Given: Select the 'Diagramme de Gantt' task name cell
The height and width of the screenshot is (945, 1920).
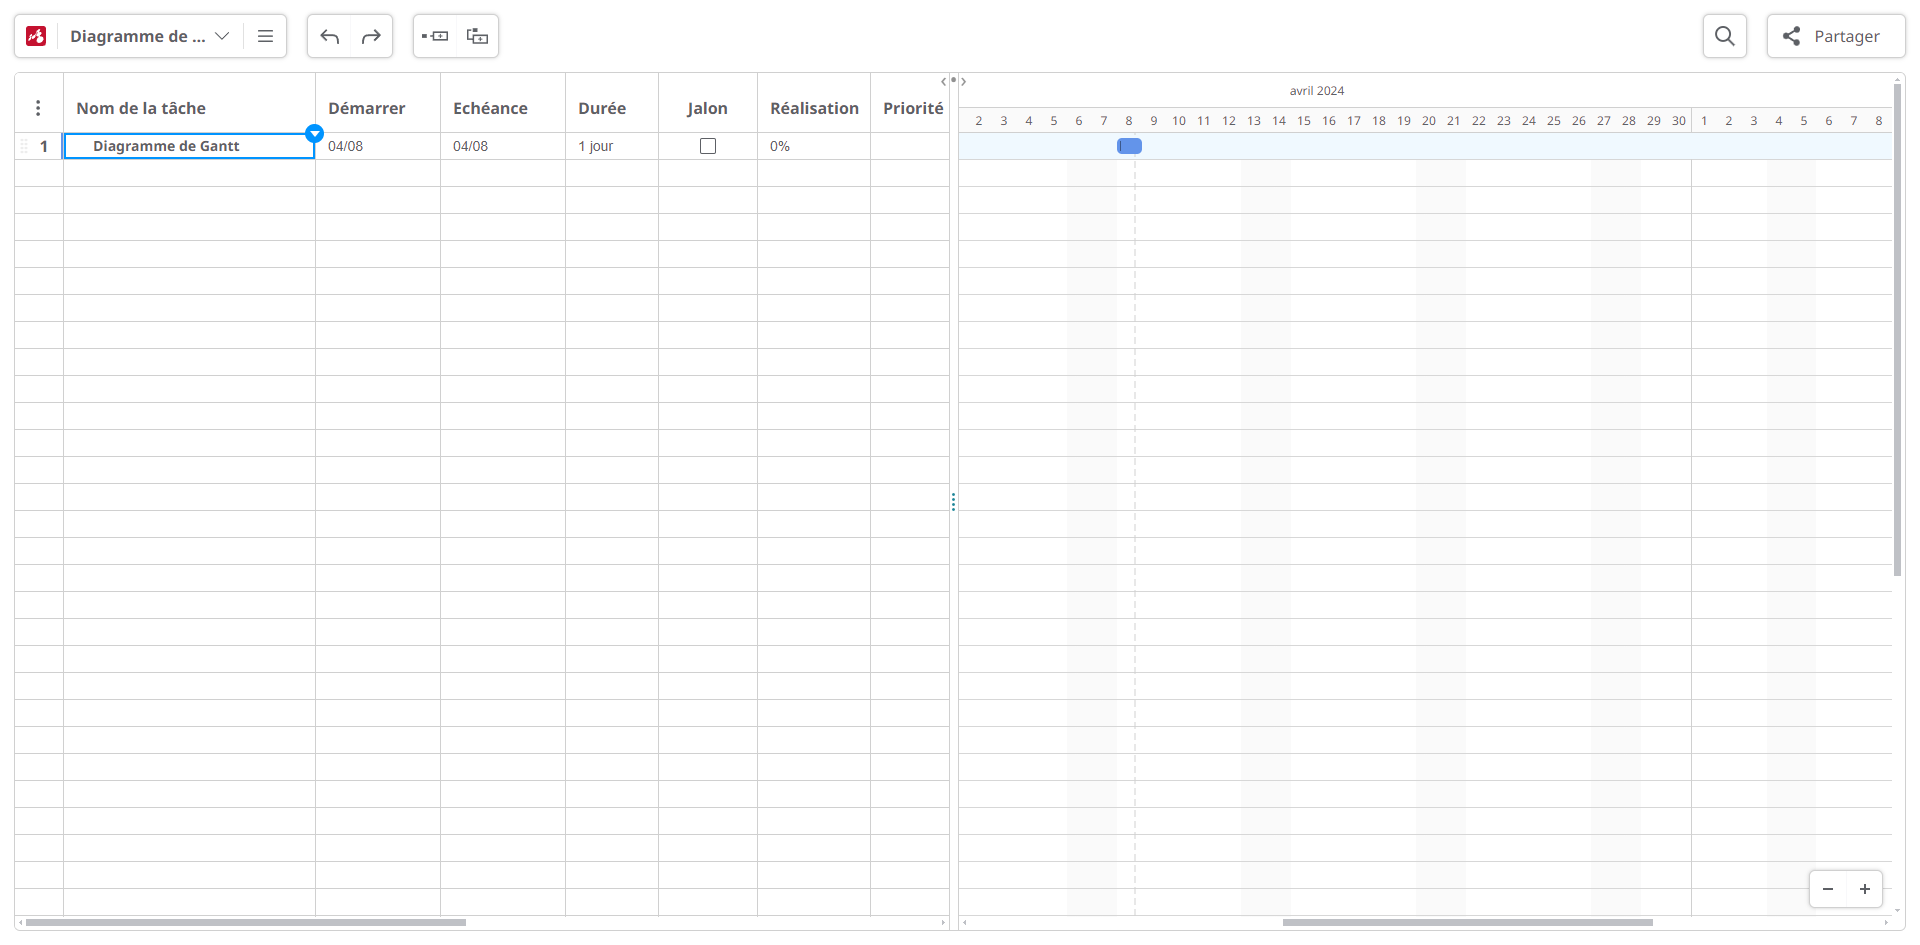Looking at the screenshot, I should [x=189, y=146].
